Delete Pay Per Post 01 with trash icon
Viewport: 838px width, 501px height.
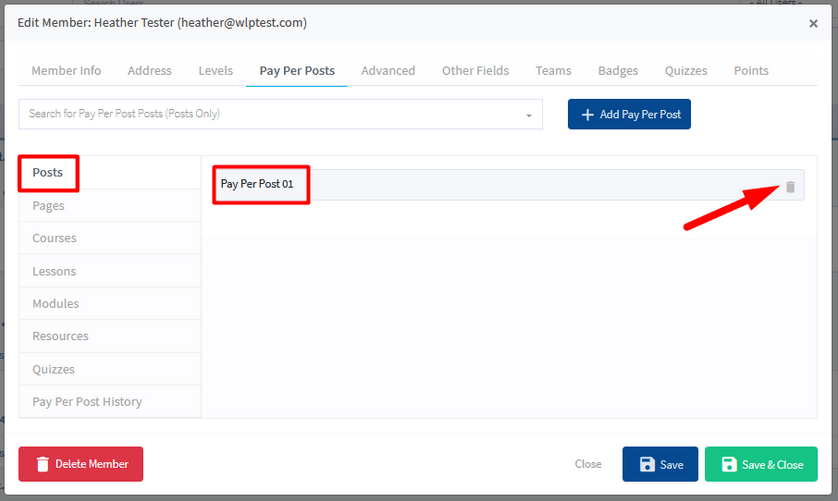pyautogui.click(x=790, y=187)
